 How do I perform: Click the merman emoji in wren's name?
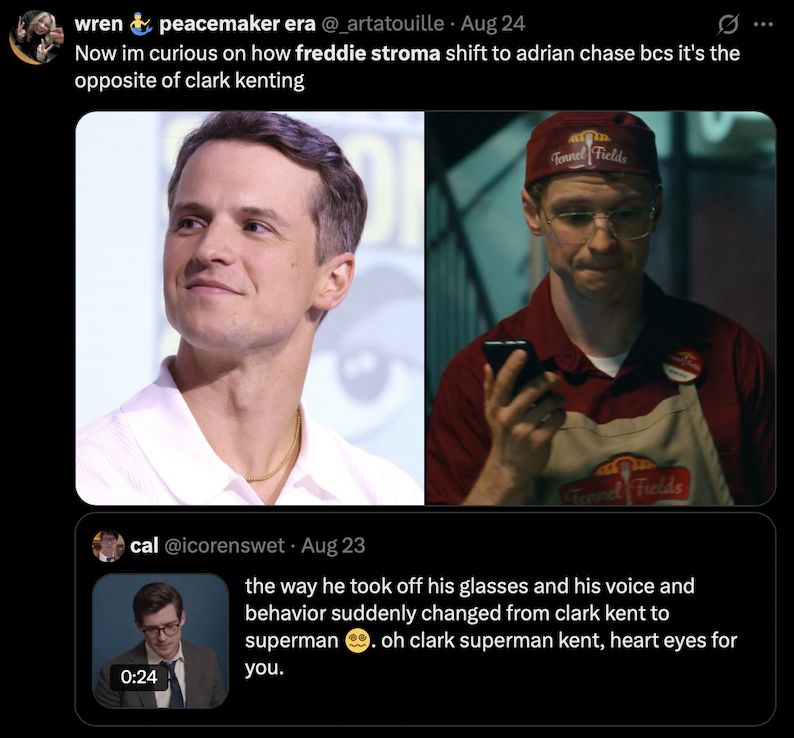tap(140, 23)
